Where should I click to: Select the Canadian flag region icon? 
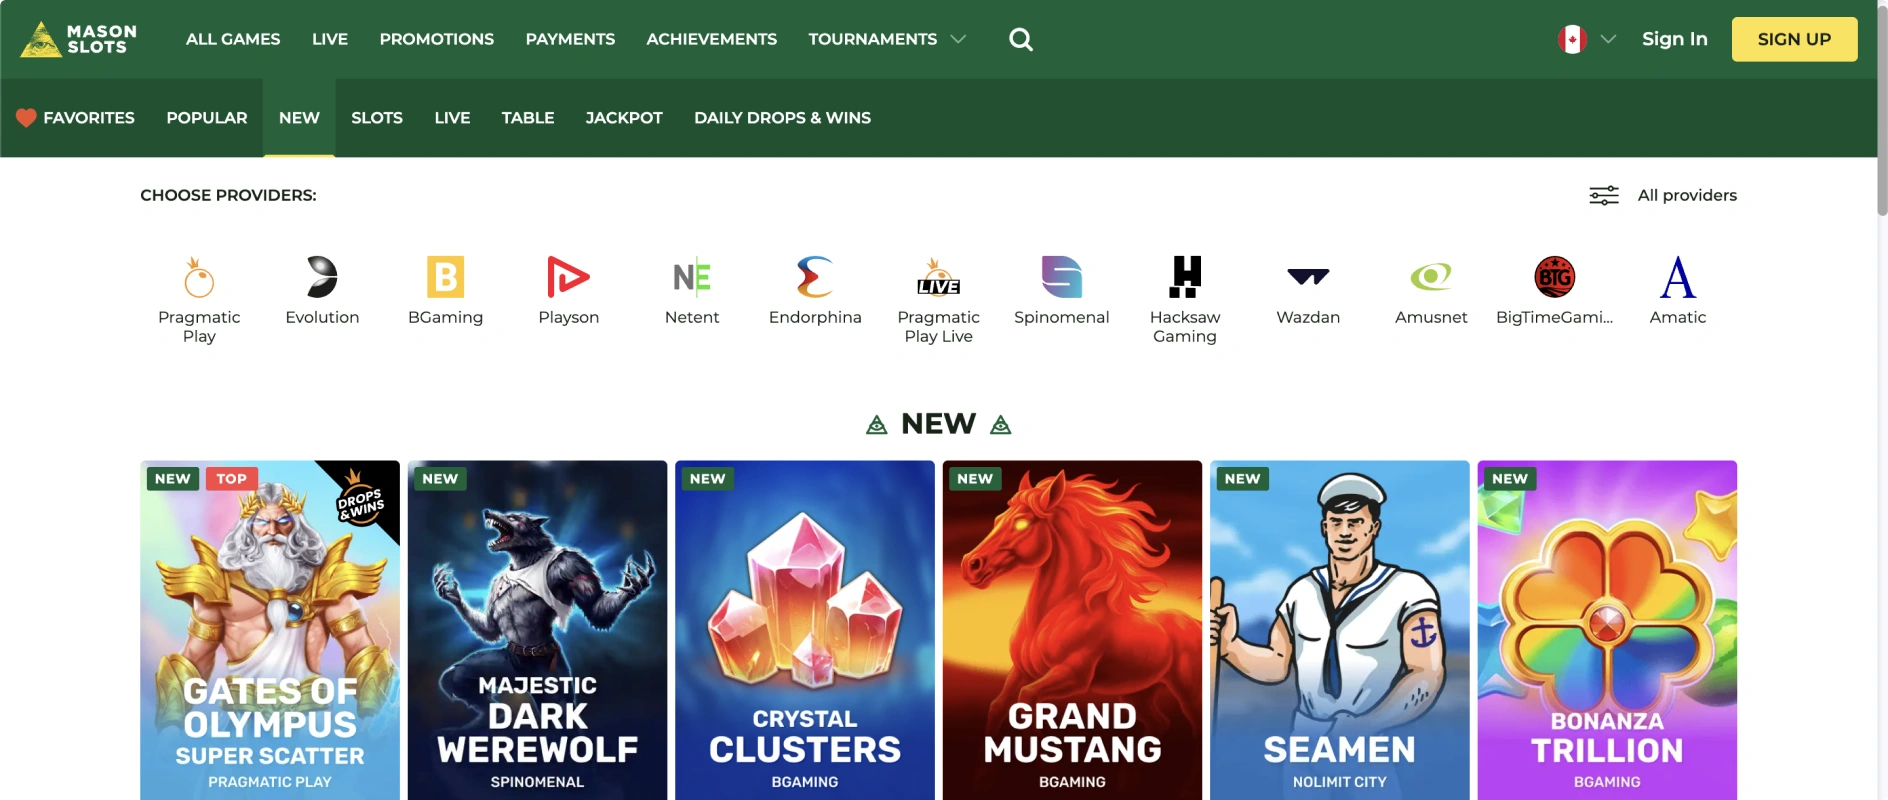click(1572, 39)
